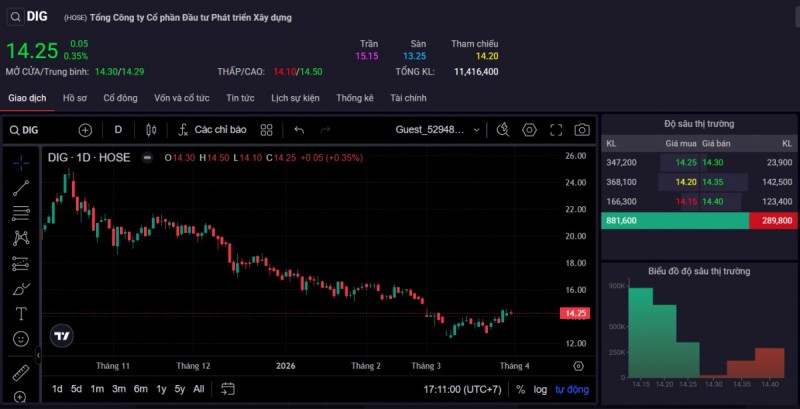Toggle log scale on chart
The width and height of the screenshot is (800, 409).
pos(540,389)
